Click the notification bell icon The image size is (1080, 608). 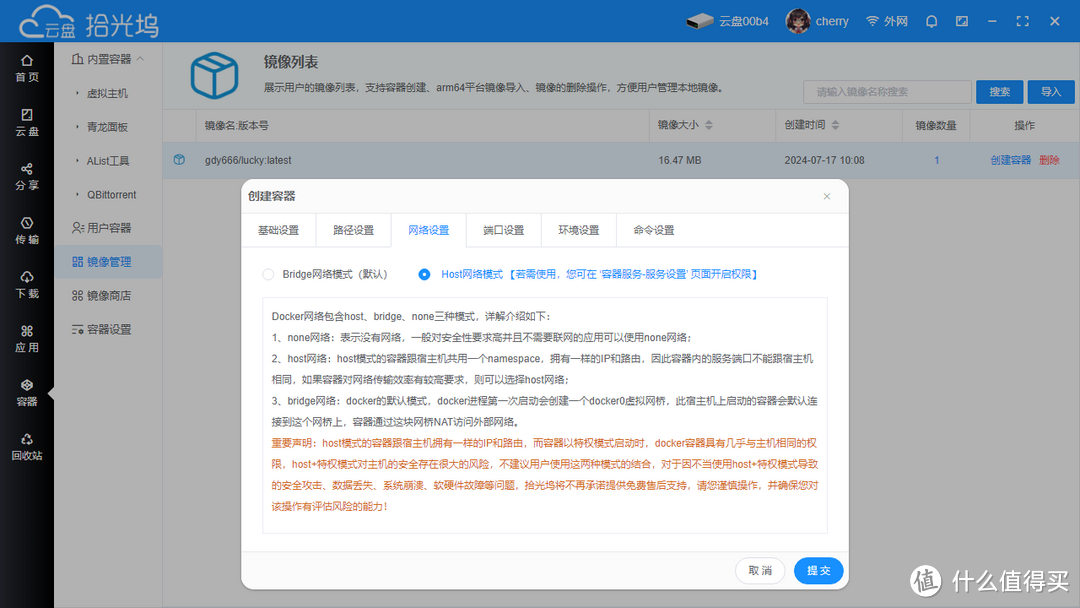[931, 20]
